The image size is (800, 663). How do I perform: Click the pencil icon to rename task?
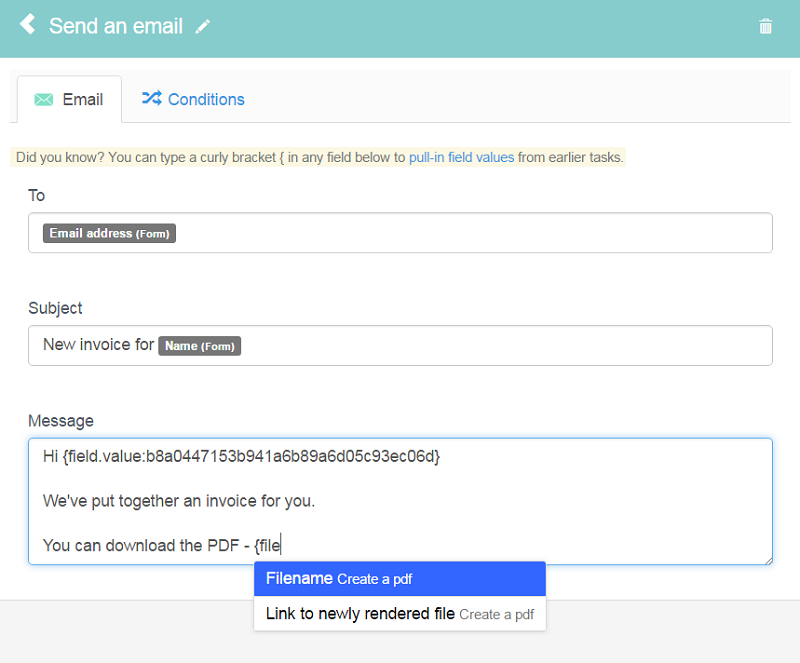point(203,27)
